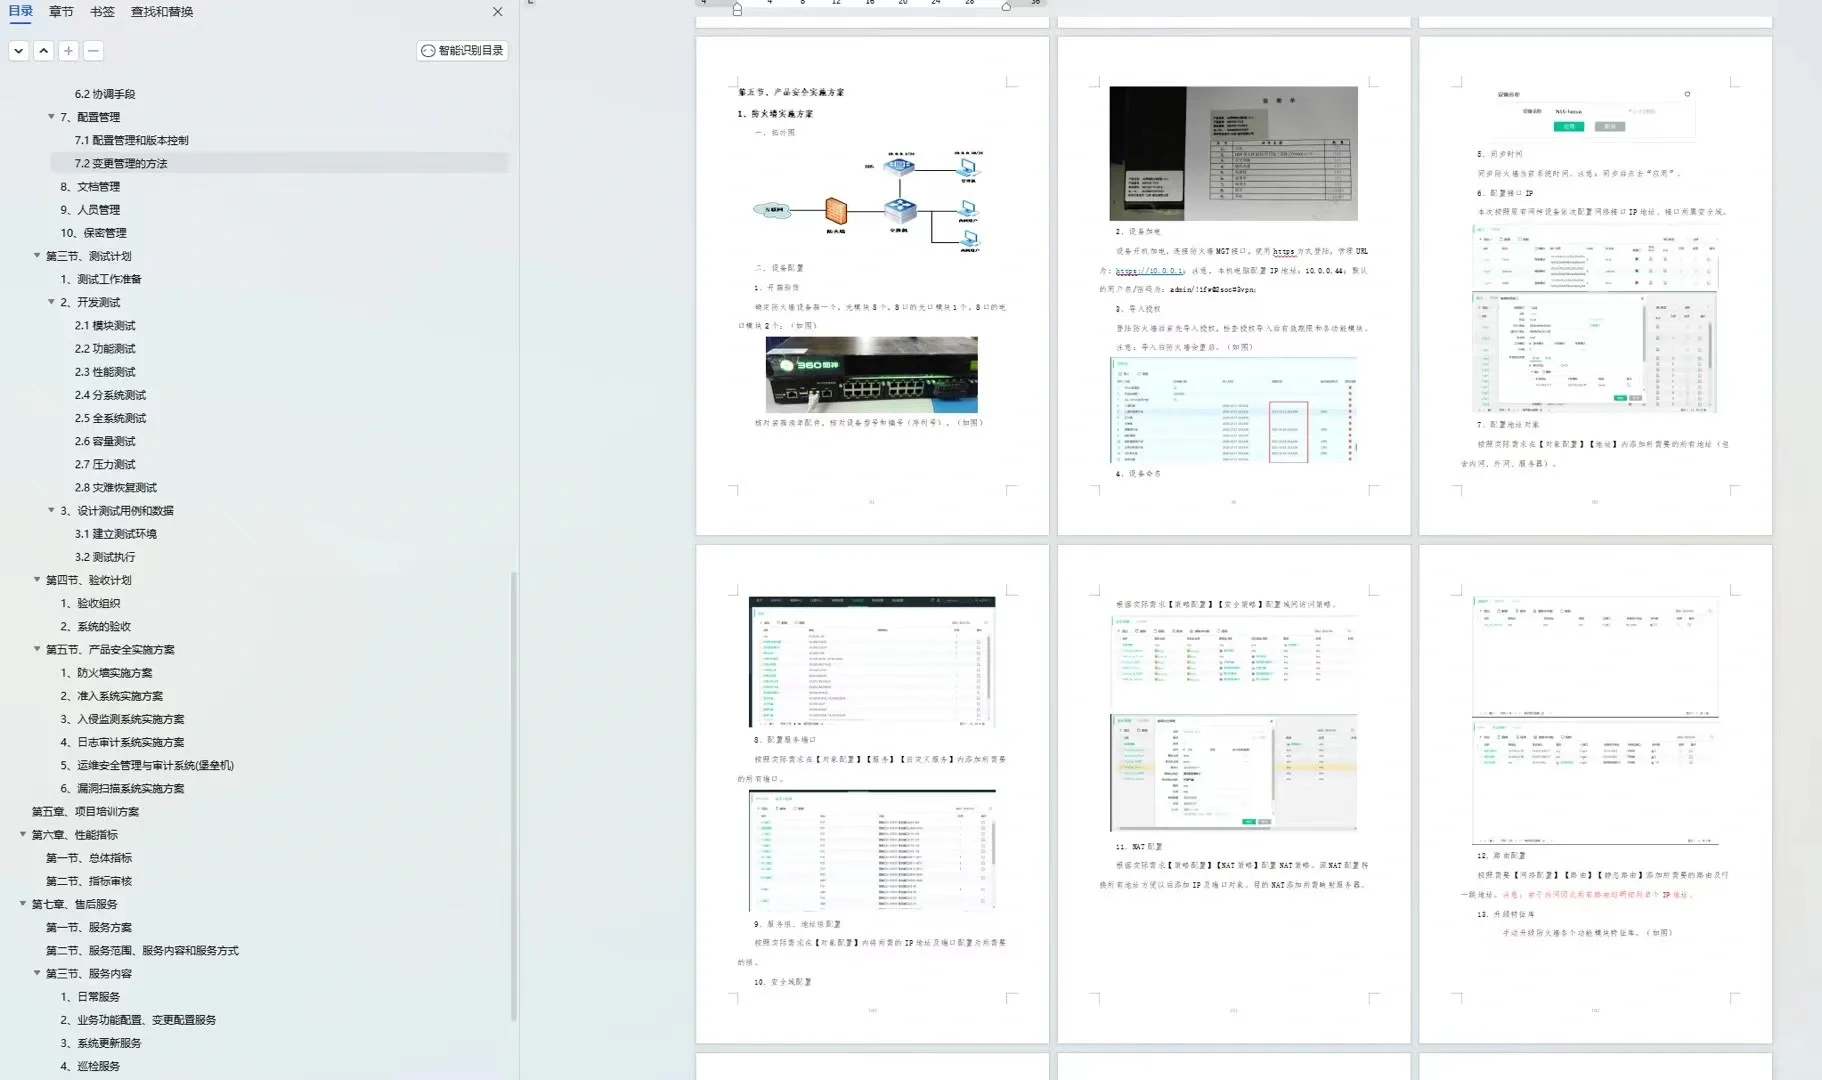Image resolution: width=1822 pixels, height=1080 pixels.
Task: Click the left indent marker on the ruler
Action: pos(737,9)
